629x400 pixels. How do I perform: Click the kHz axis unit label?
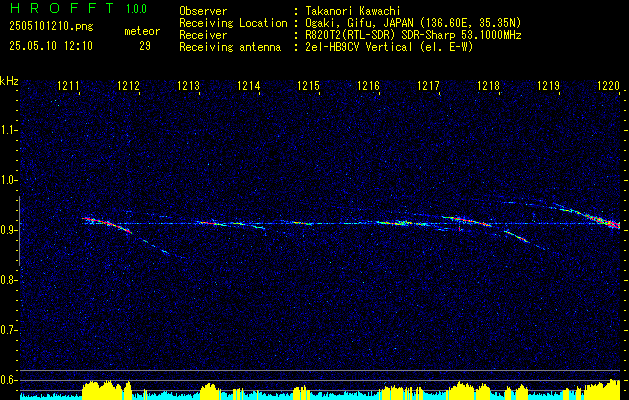click(x=9, y=81)
